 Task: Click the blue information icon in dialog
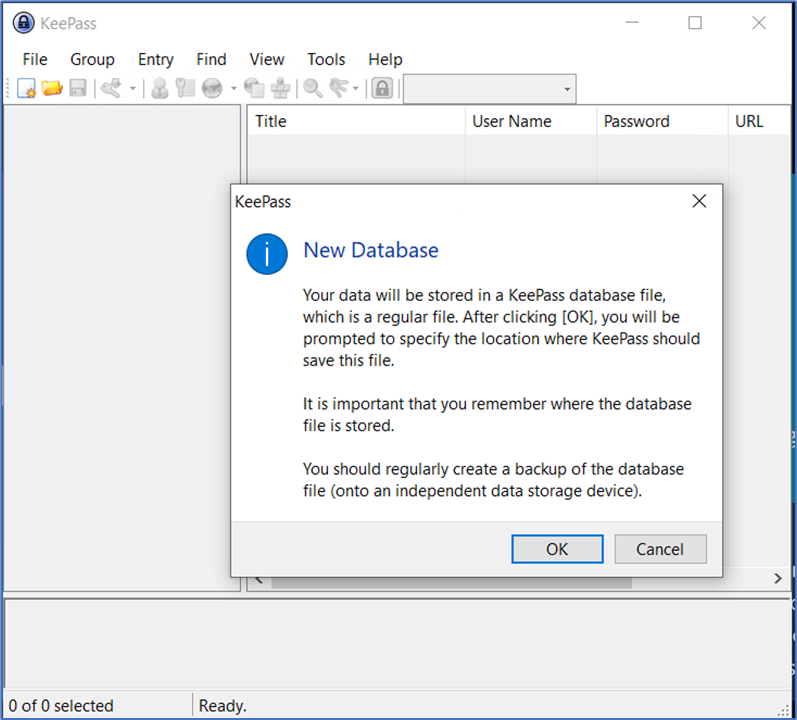pos(267,254)
